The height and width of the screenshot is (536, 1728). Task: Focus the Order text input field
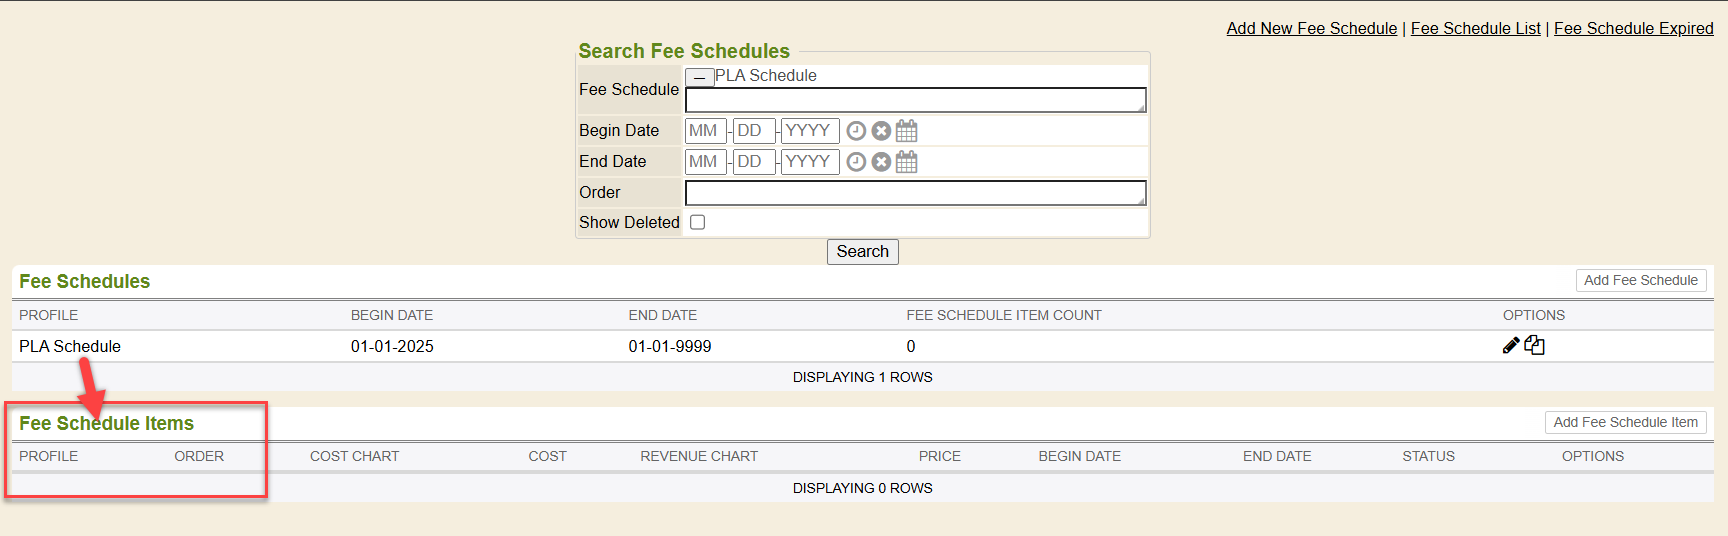pyautogui.click(x=914, y=193)
